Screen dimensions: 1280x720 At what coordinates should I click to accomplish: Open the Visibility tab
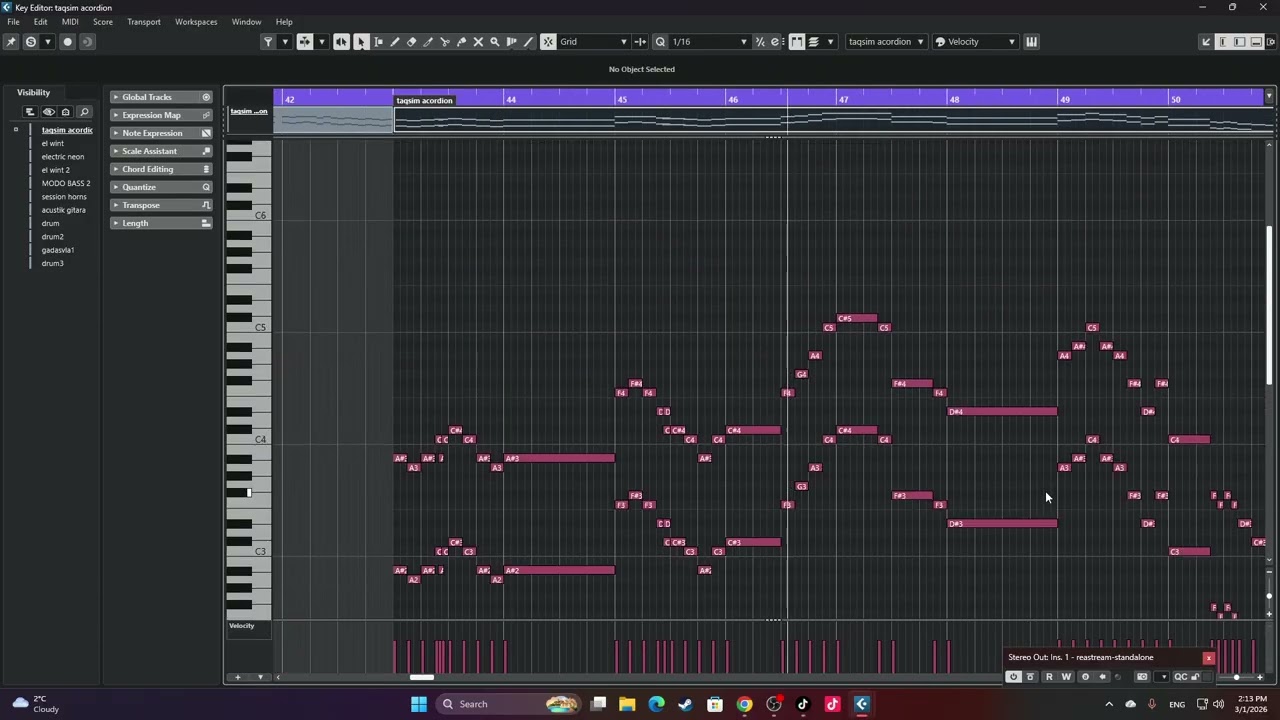point(33,92)
